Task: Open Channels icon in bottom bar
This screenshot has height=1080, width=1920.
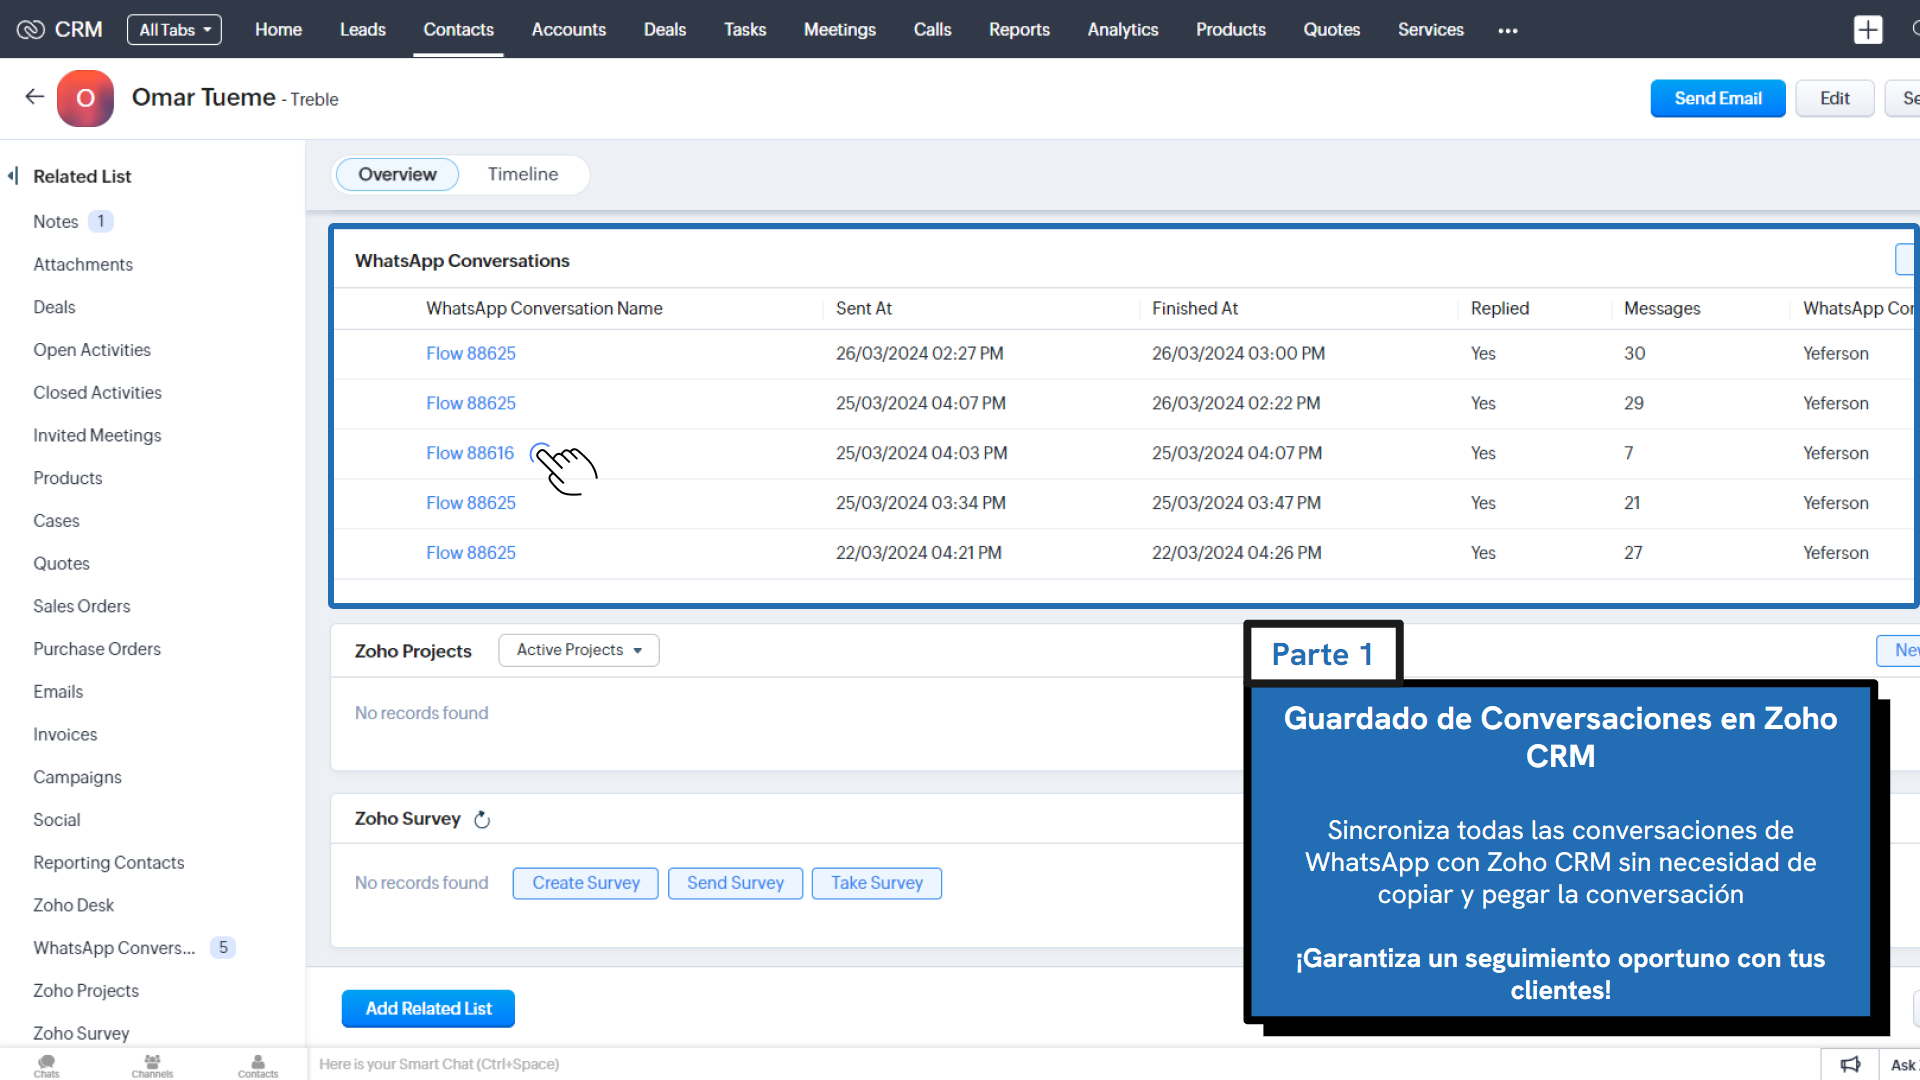Action: point(152,1065)
